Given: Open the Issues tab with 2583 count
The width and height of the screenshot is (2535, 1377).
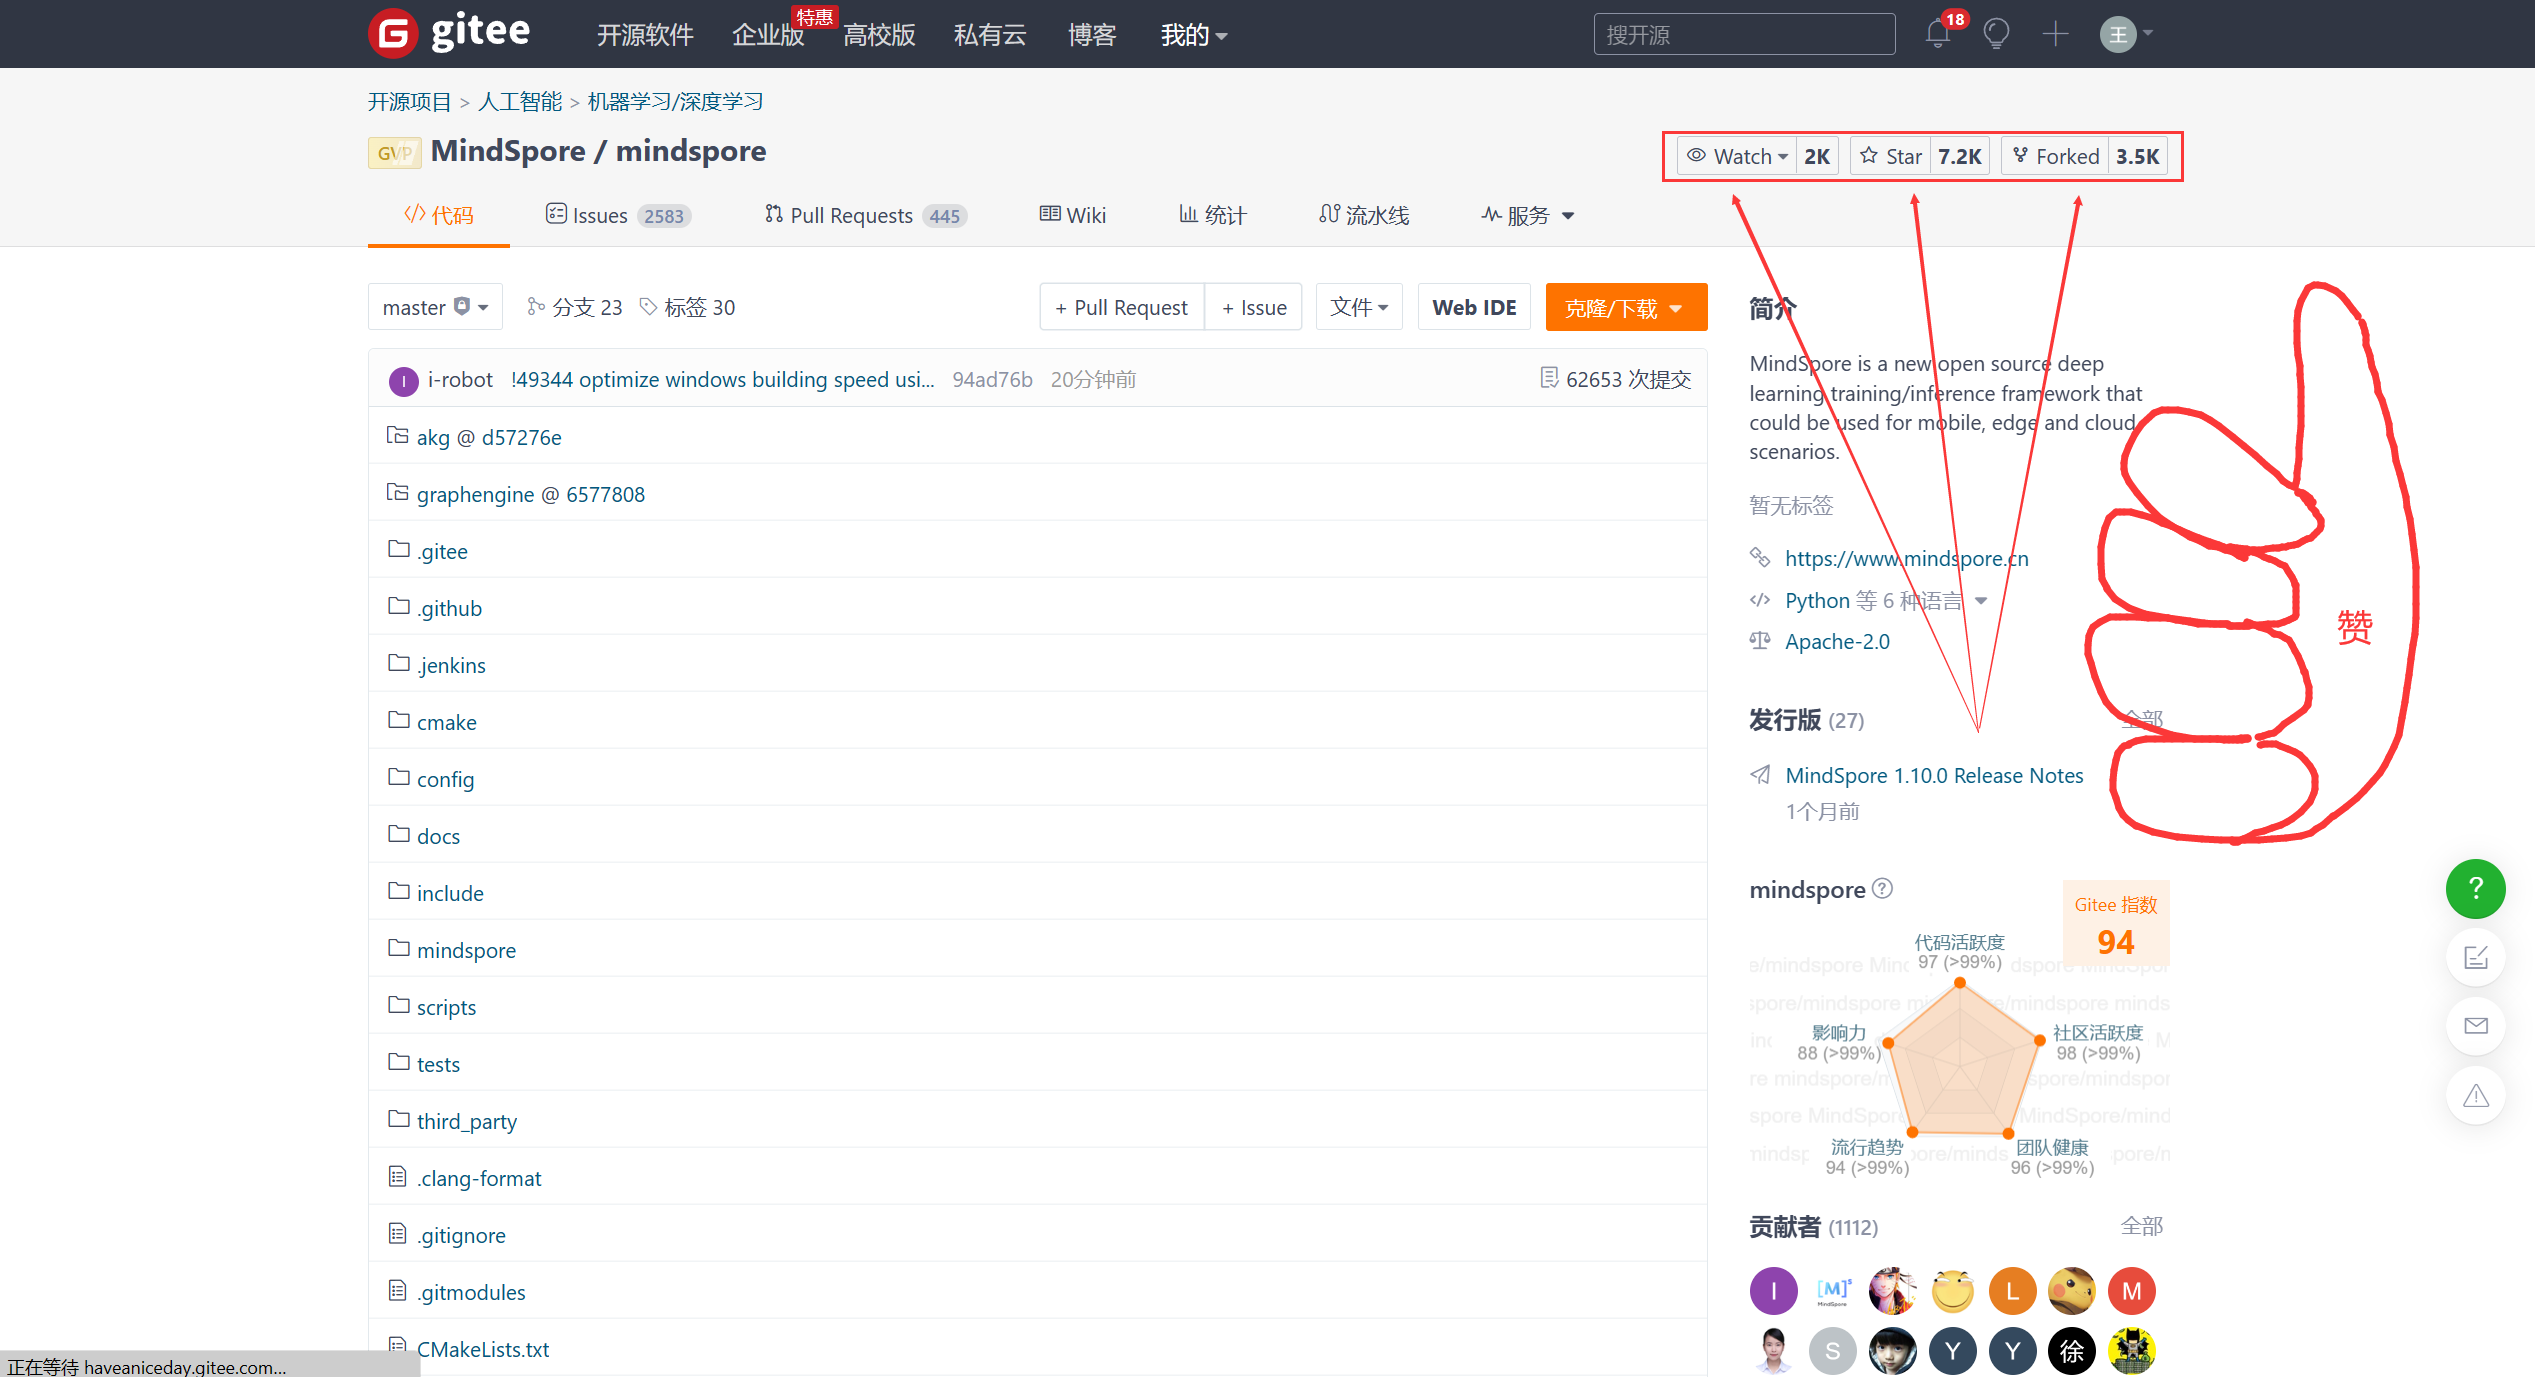Looking at the screenshot, I should point(617,215).
